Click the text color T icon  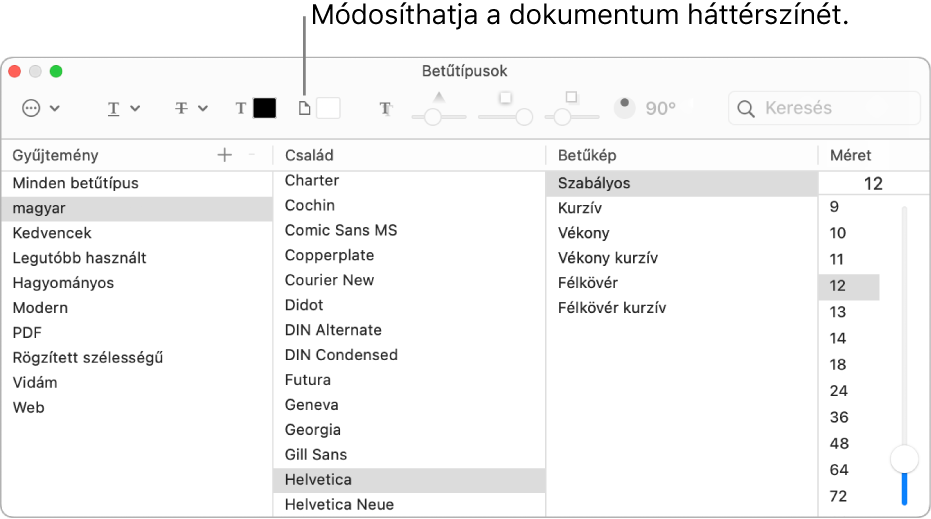240,108
